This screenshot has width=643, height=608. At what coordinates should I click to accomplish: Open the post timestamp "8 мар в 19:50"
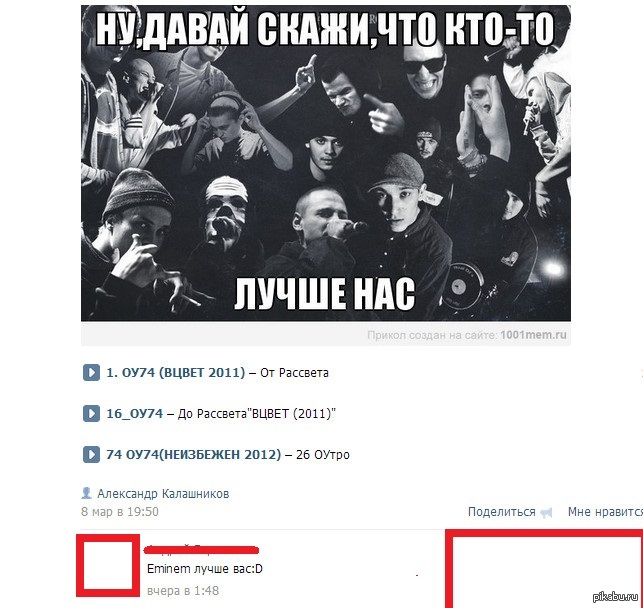pos(120,512)
